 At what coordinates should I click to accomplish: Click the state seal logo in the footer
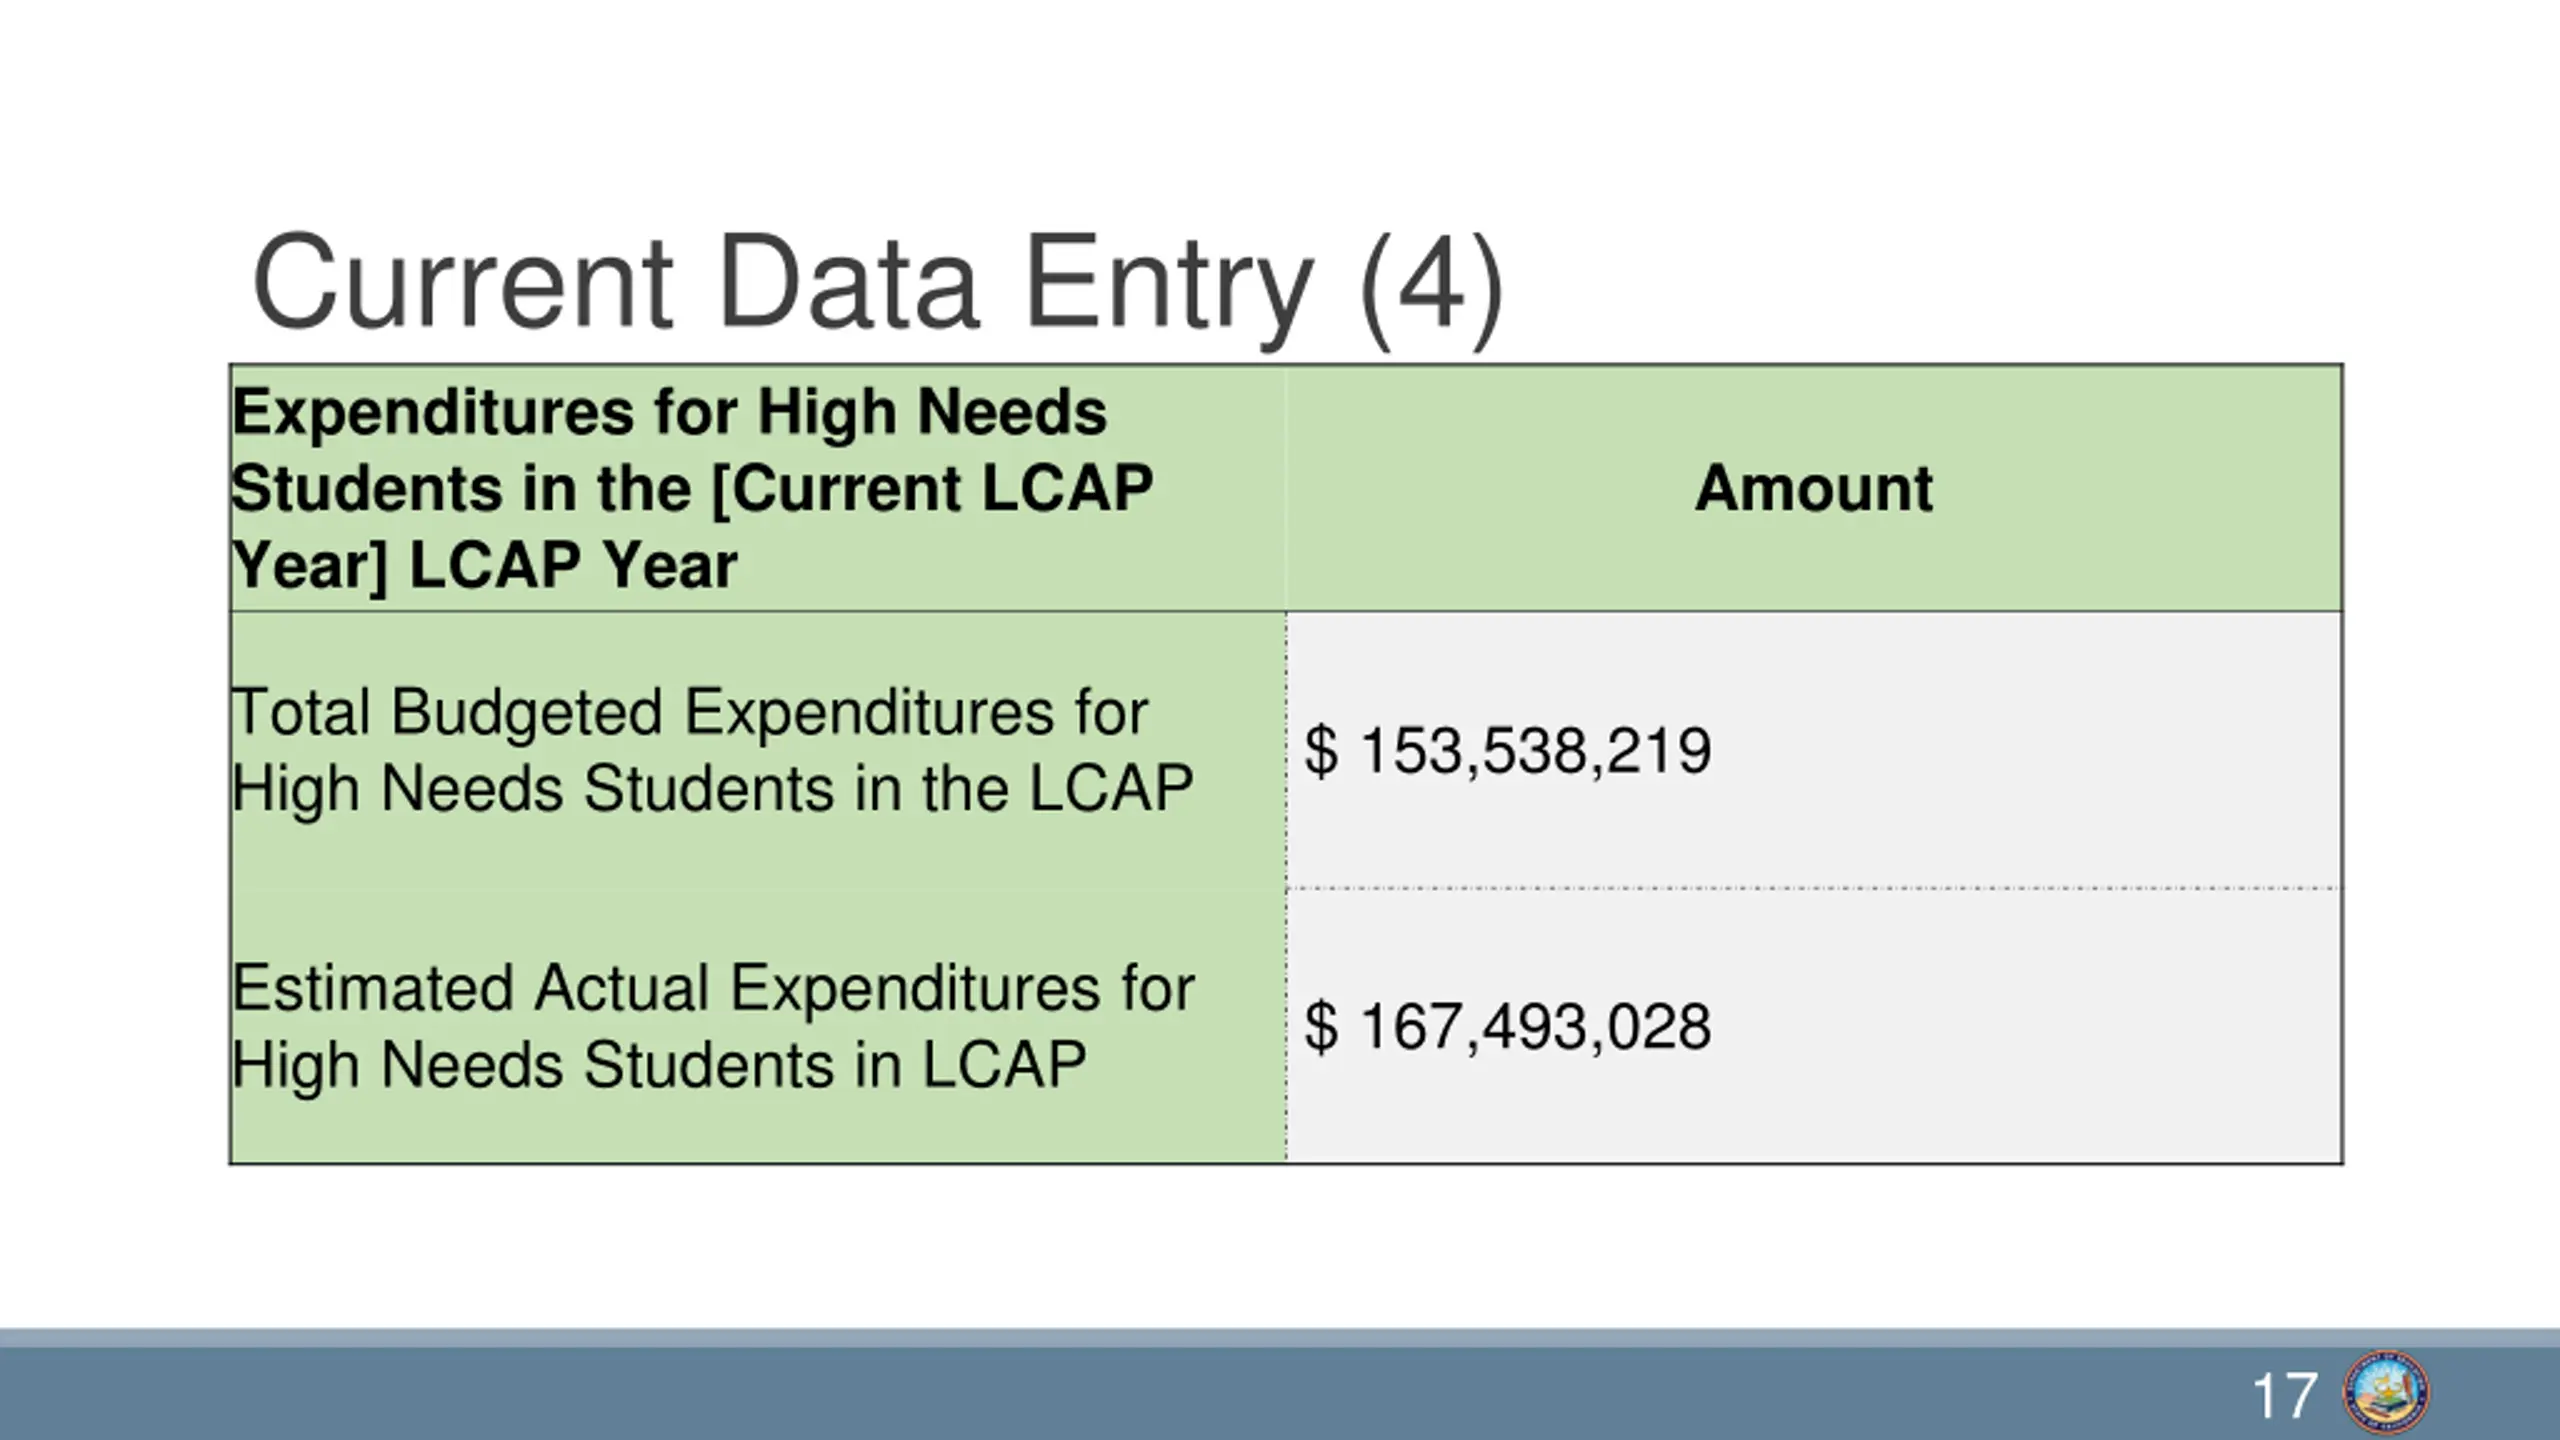click(x=2386, y=1393)
